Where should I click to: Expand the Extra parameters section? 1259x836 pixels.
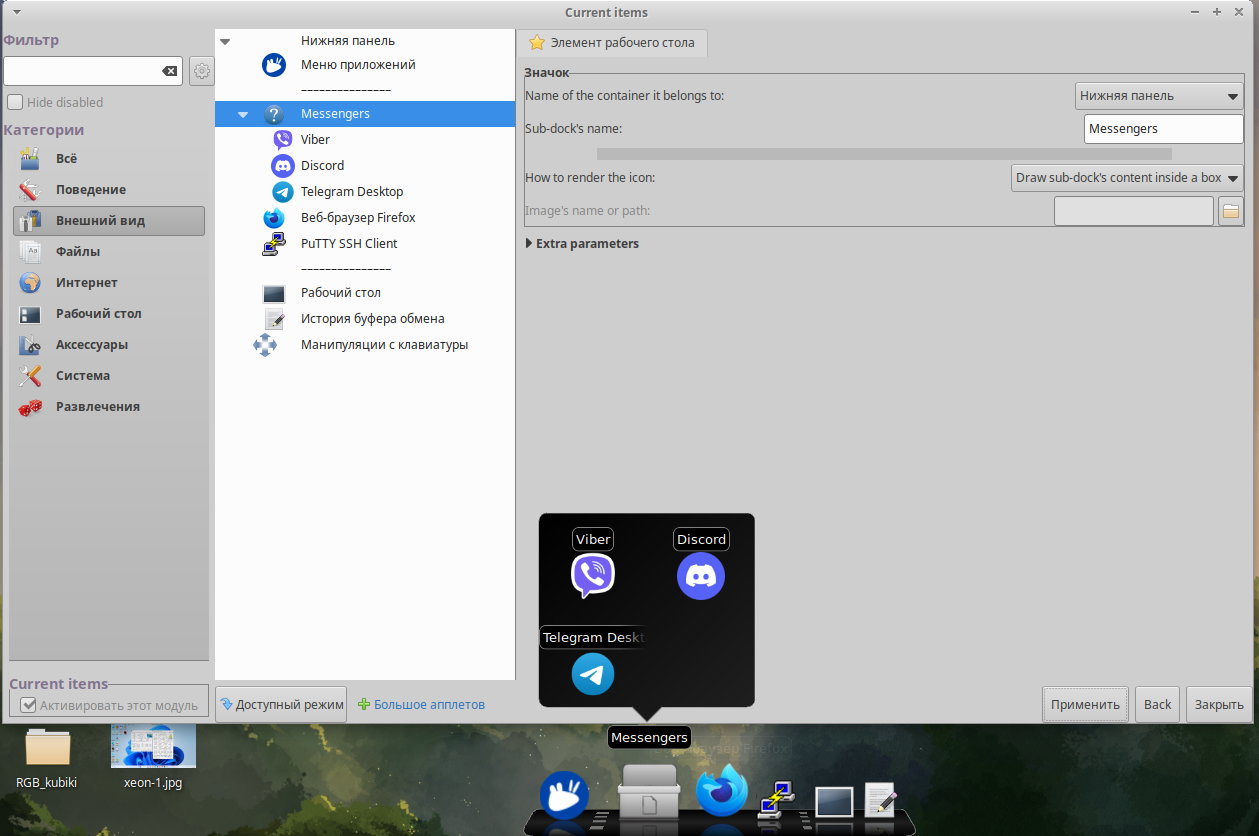tap(582, 243)
